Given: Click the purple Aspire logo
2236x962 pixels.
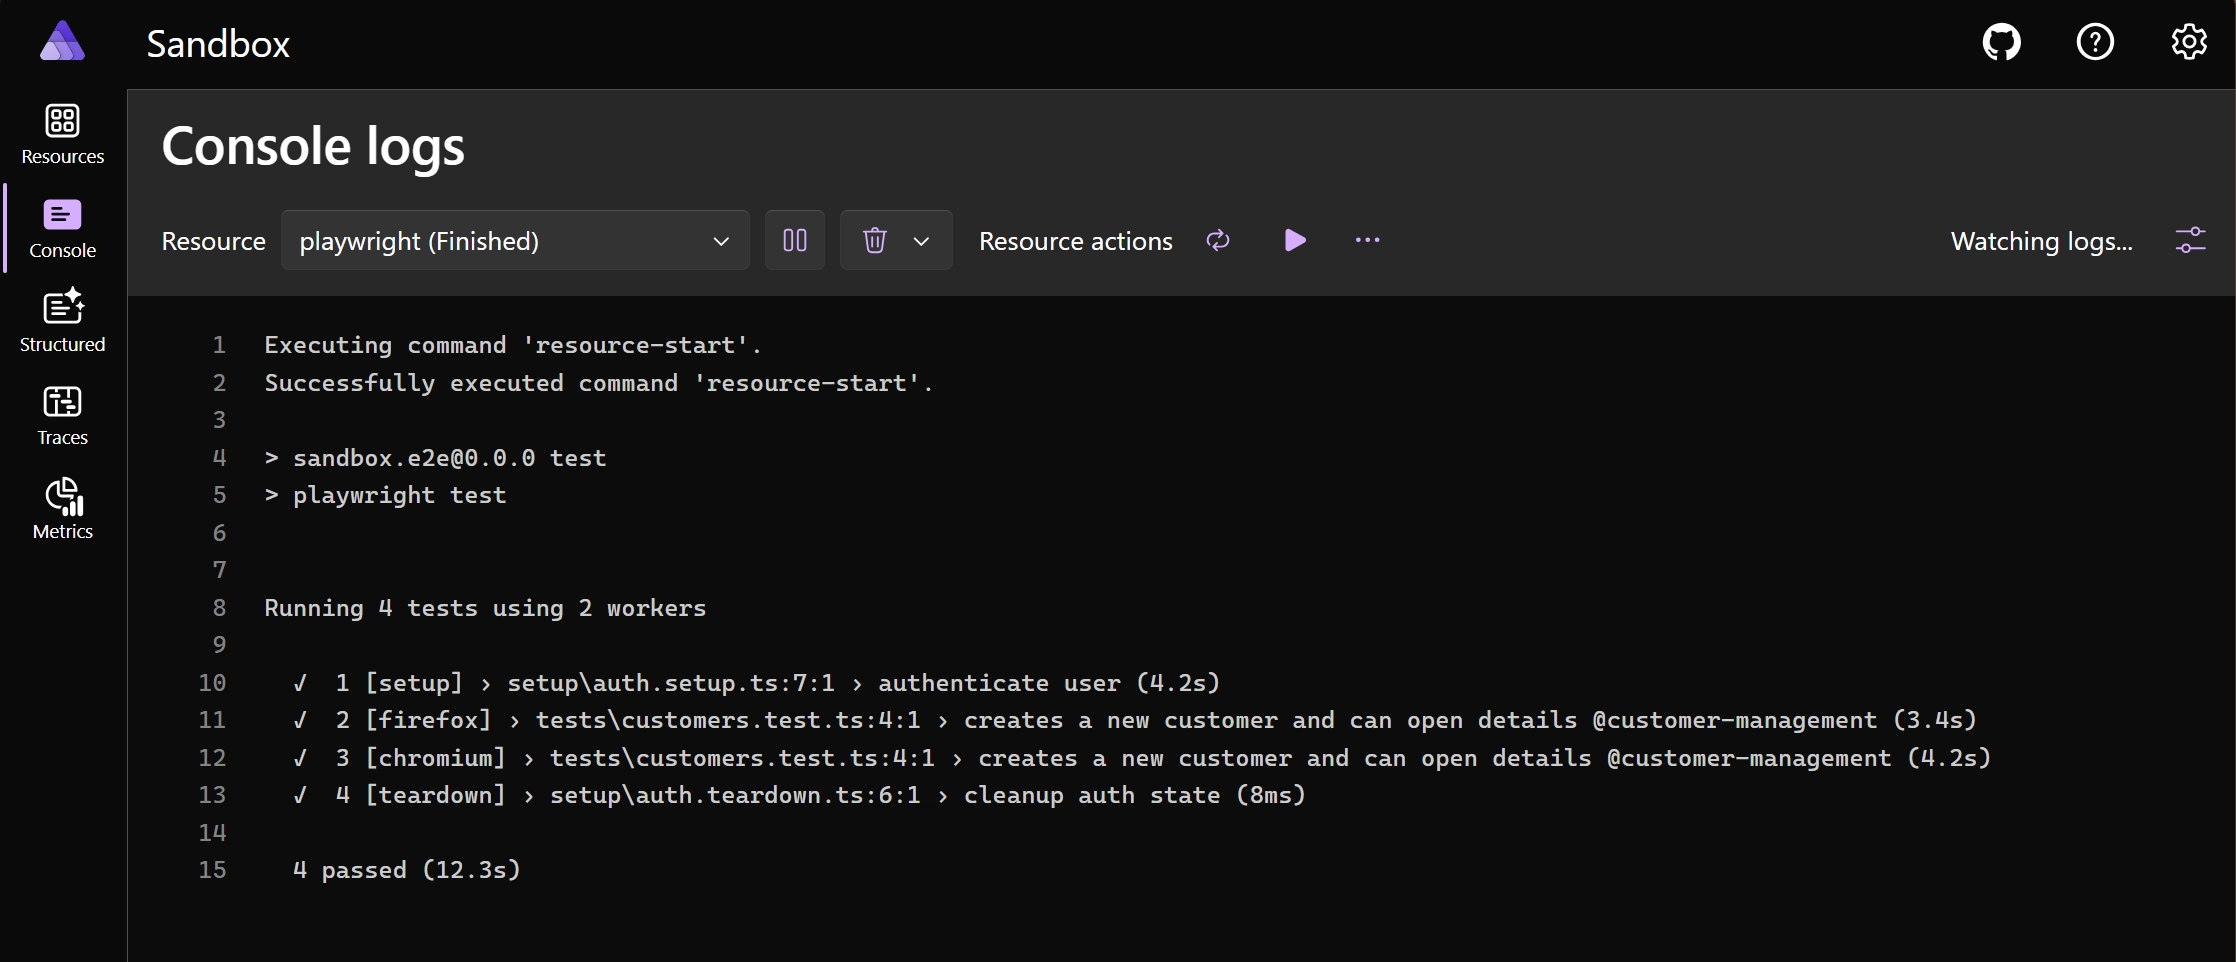Looking at the screenshot, I should pos(62,42).
